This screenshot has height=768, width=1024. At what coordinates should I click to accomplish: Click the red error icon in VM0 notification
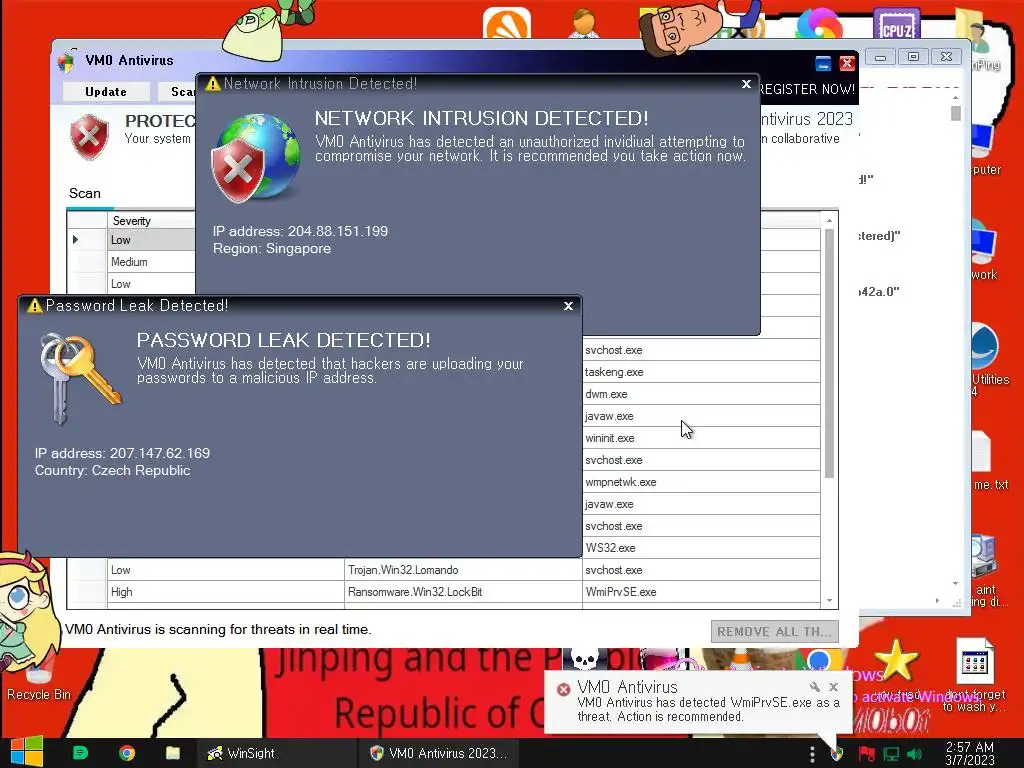(563, 689)
